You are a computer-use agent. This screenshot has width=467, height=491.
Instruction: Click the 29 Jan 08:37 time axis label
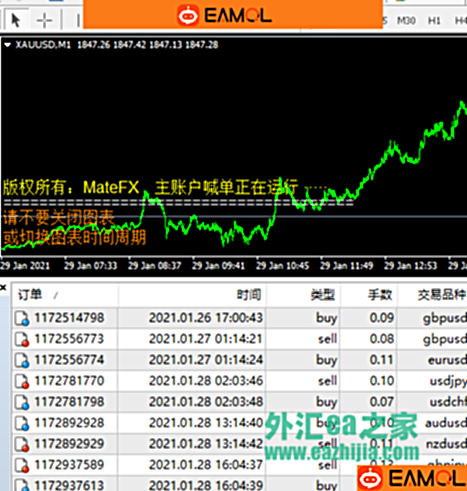point(154,266)
